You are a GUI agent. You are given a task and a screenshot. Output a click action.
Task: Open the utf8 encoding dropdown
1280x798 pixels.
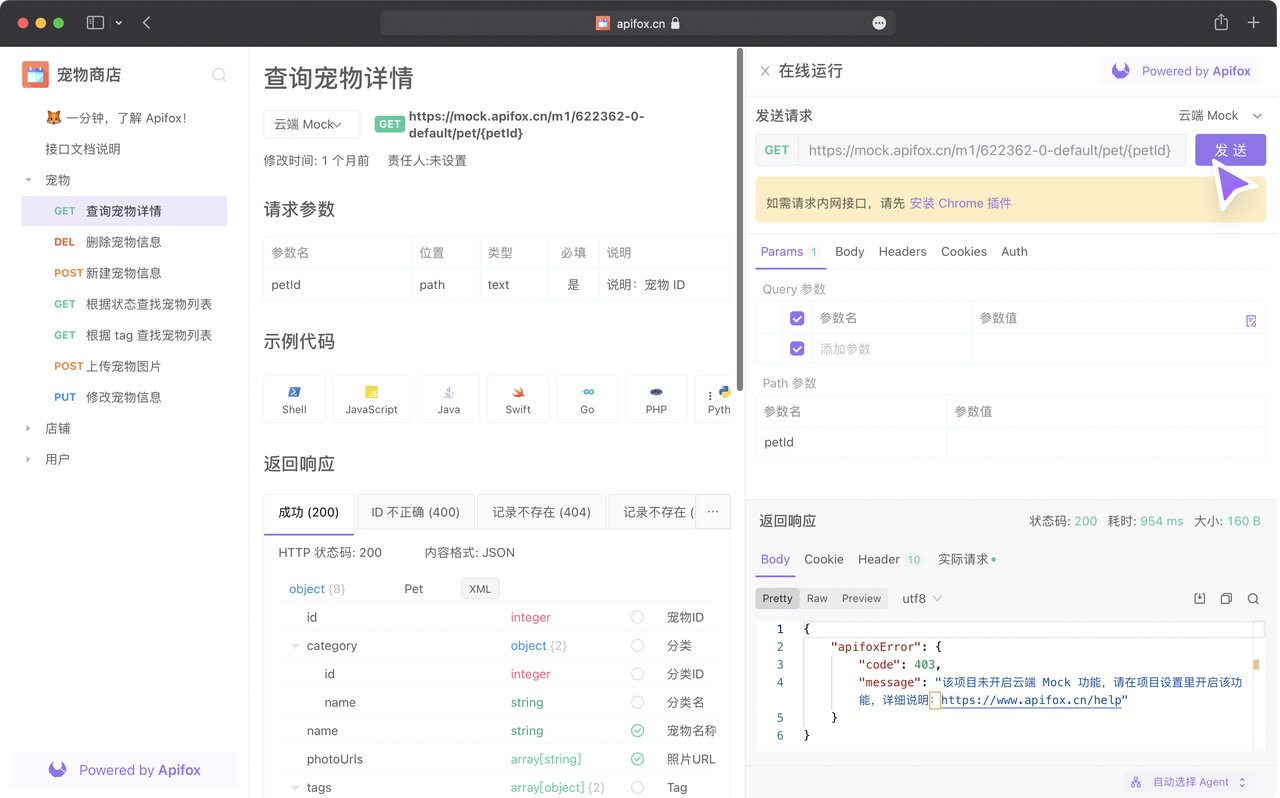(922, 599)
